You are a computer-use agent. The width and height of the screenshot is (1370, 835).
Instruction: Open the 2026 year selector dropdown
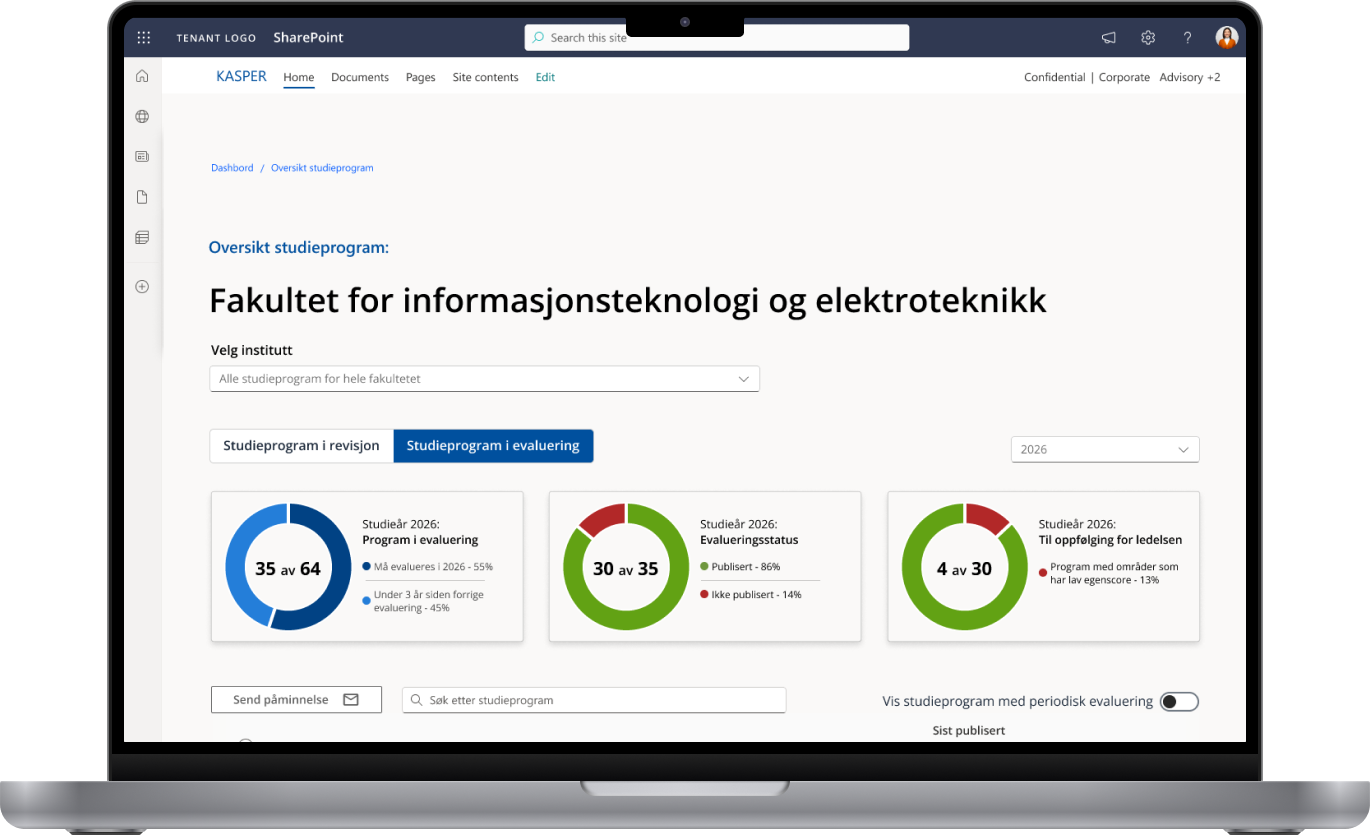(1104, 449)
